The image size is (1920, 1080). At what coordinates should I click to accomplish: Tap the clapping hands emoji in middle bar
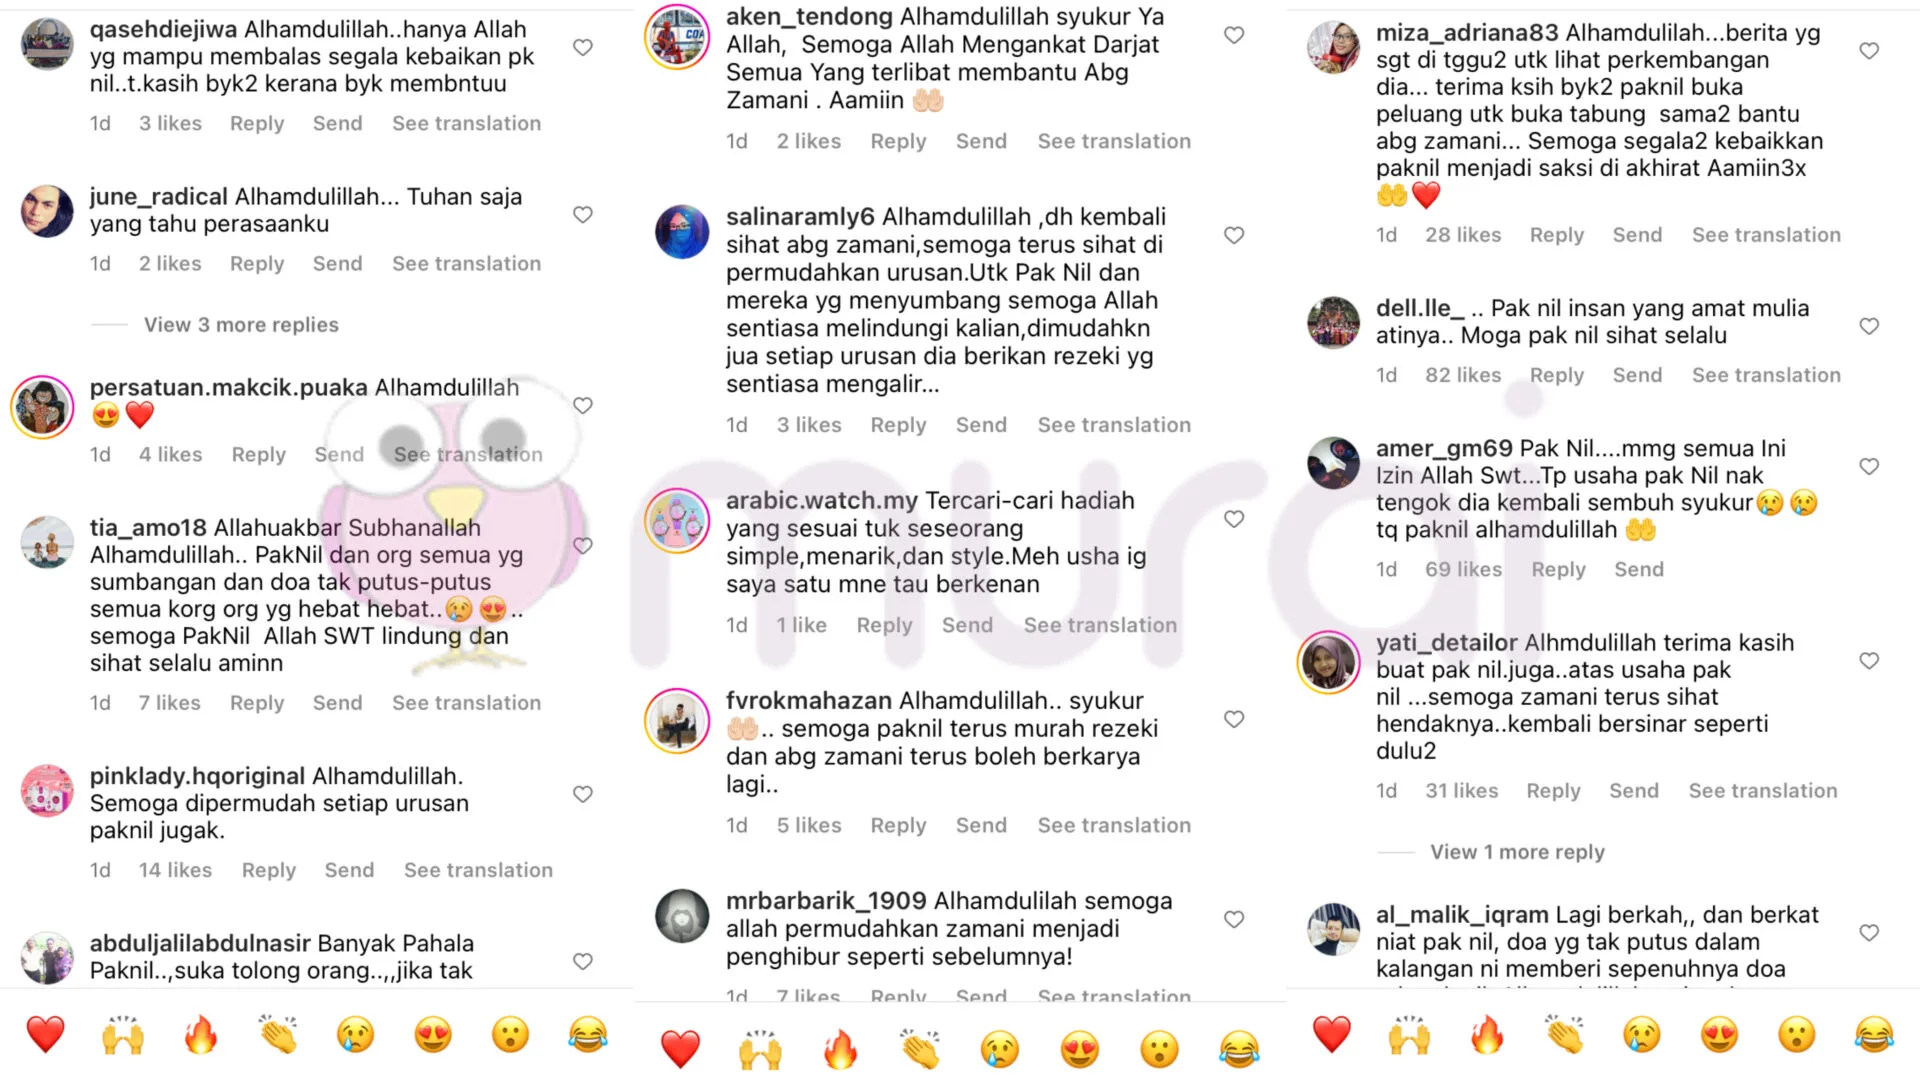(920, 1049)
